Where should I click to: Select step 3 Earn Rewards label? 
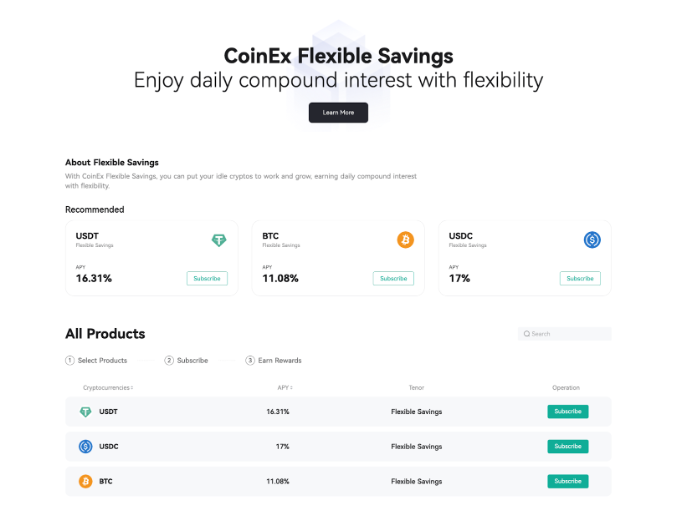click(x=280, y=360)
